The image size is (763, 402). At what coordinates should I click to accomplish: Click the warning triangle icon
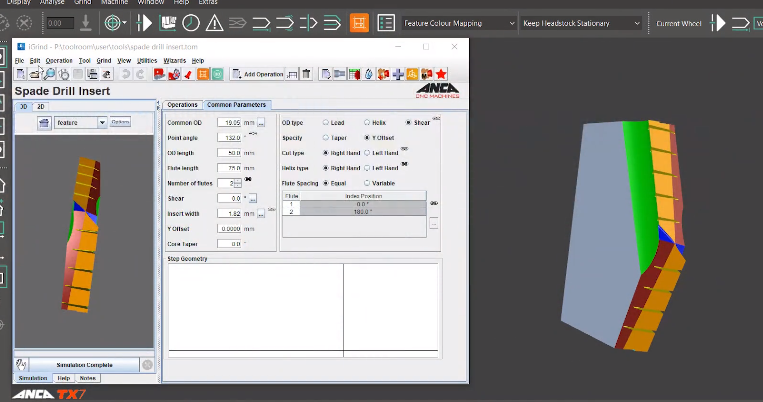[214, 23]
